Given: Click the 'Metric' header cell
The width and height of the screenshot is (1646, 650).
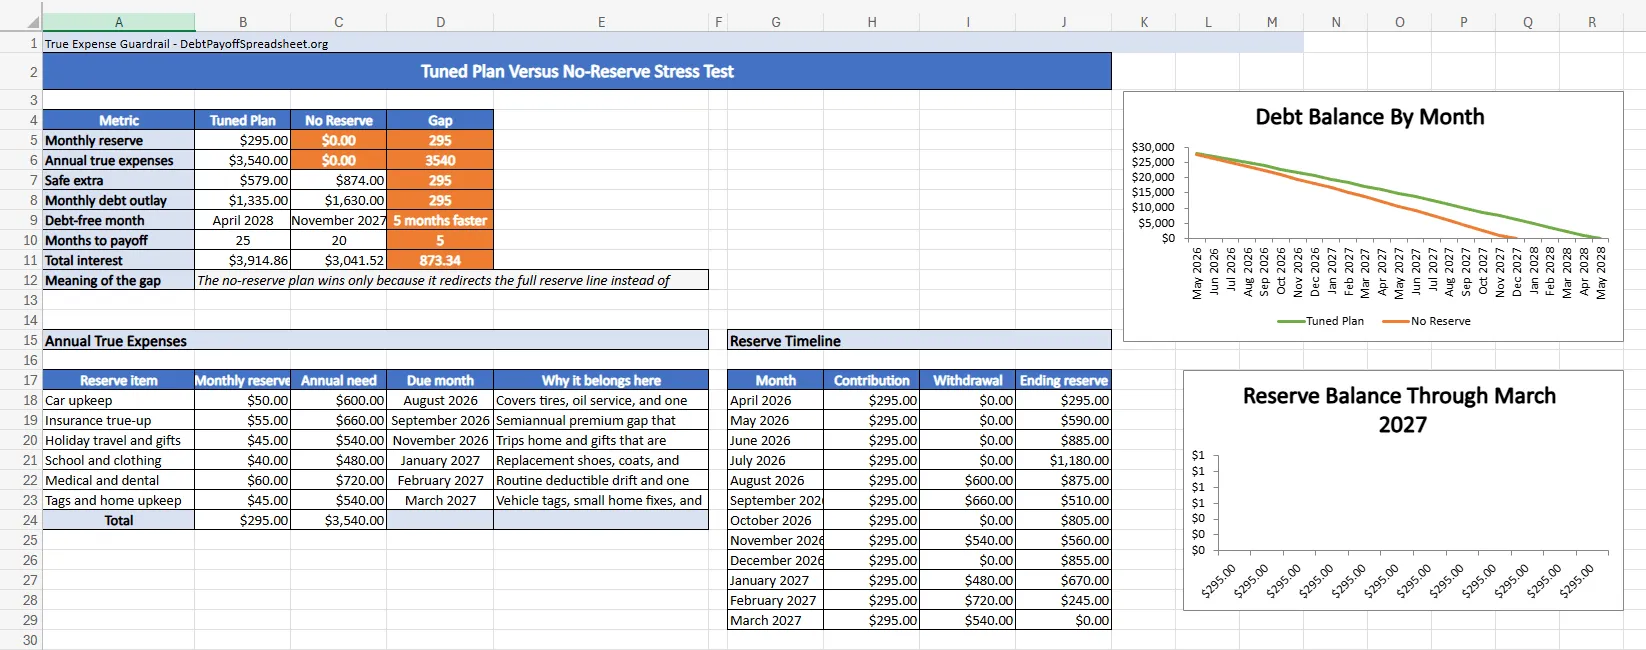Looking at the screenshot, I should pyautogui.click(x=119, y=120).
